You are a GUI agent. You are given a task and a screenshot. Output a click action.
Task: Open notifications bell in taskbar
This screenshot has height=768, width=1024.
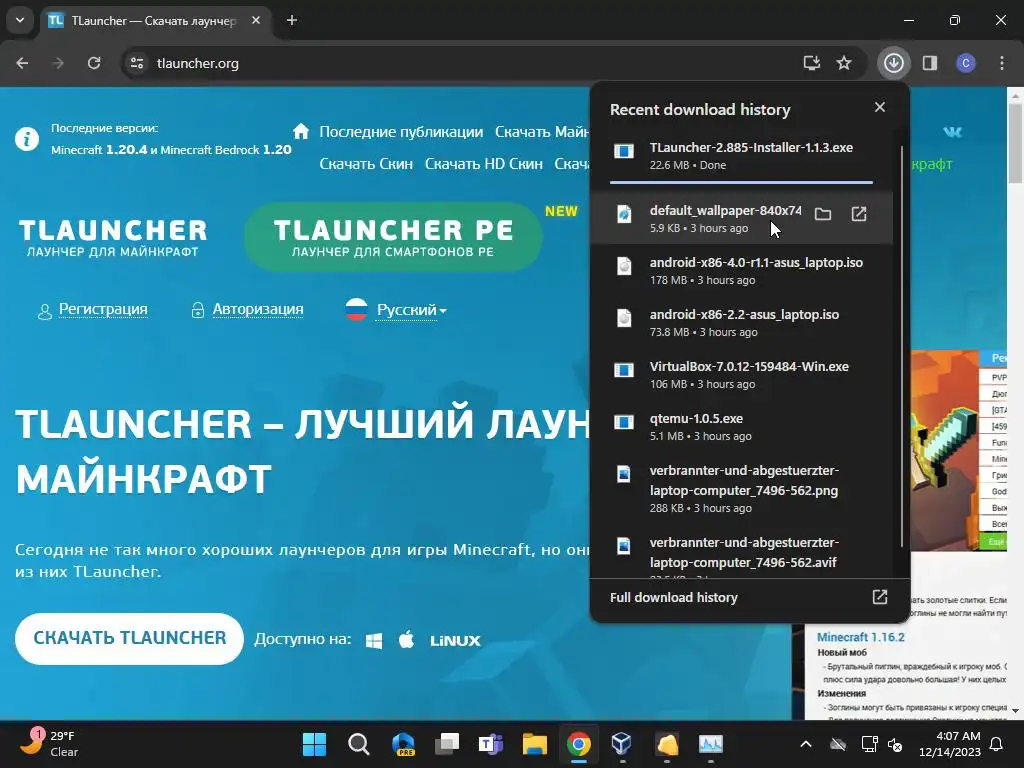click(996, 744)
